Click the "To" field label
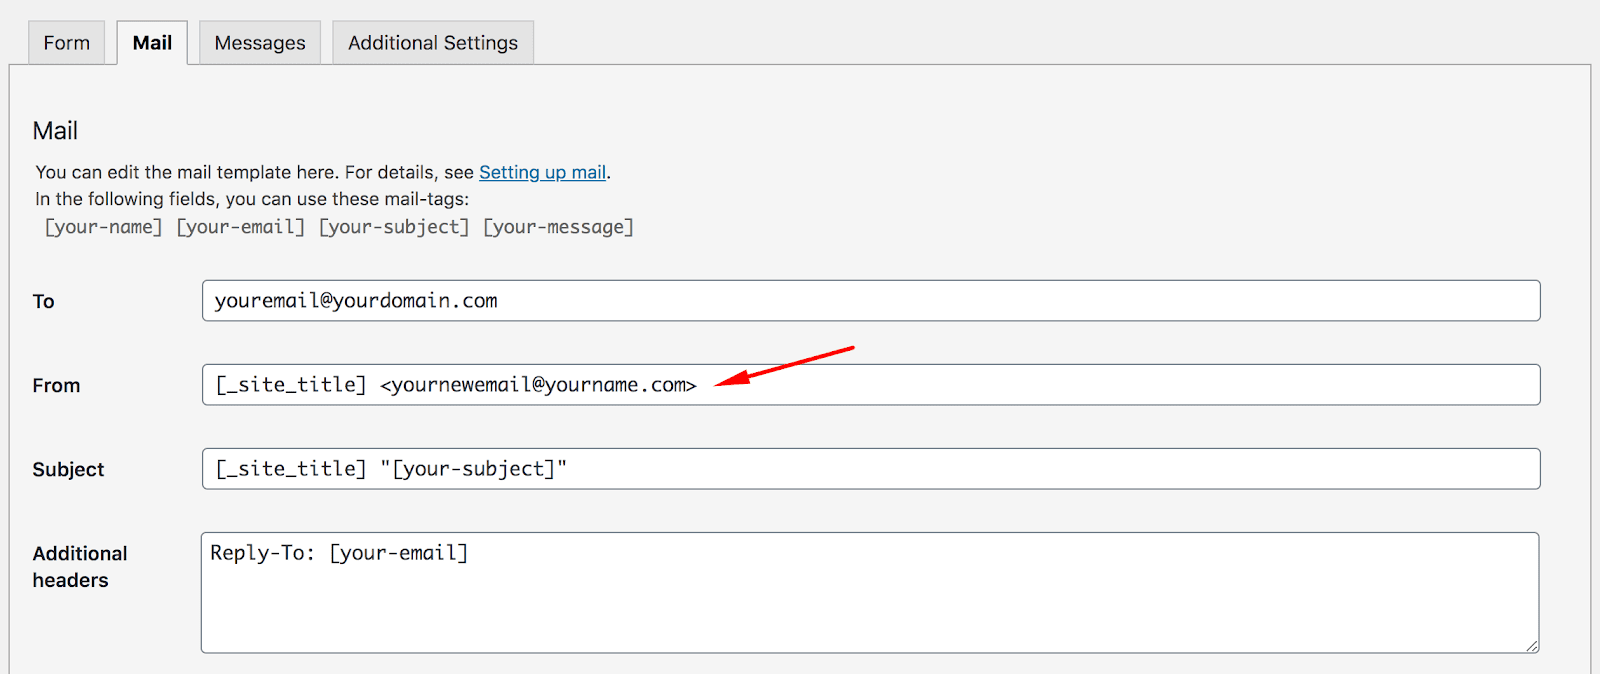 [44, 302]
